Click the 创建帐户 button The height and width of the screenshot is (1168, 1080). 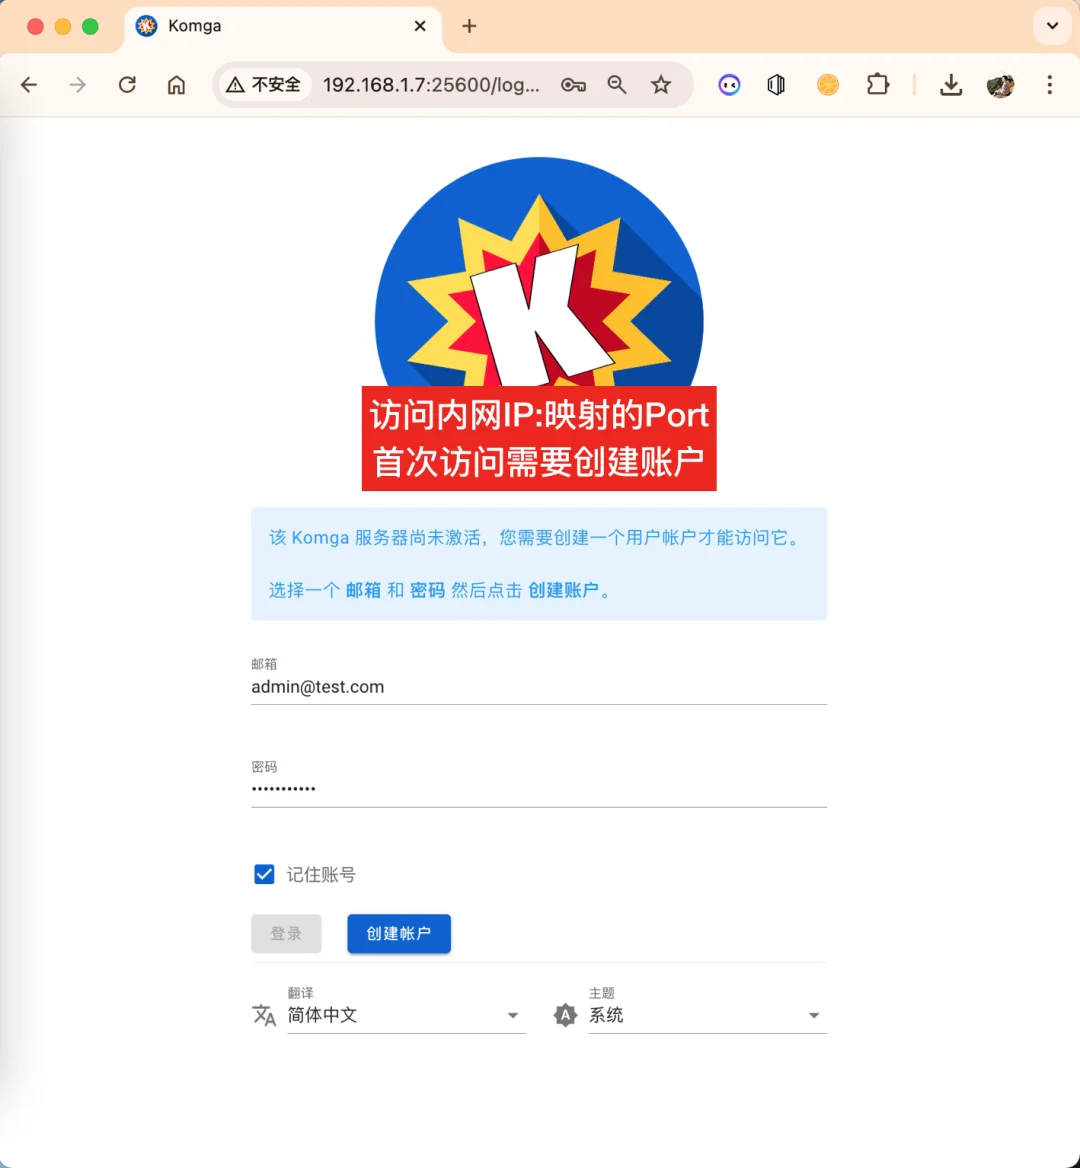point(398,933)
